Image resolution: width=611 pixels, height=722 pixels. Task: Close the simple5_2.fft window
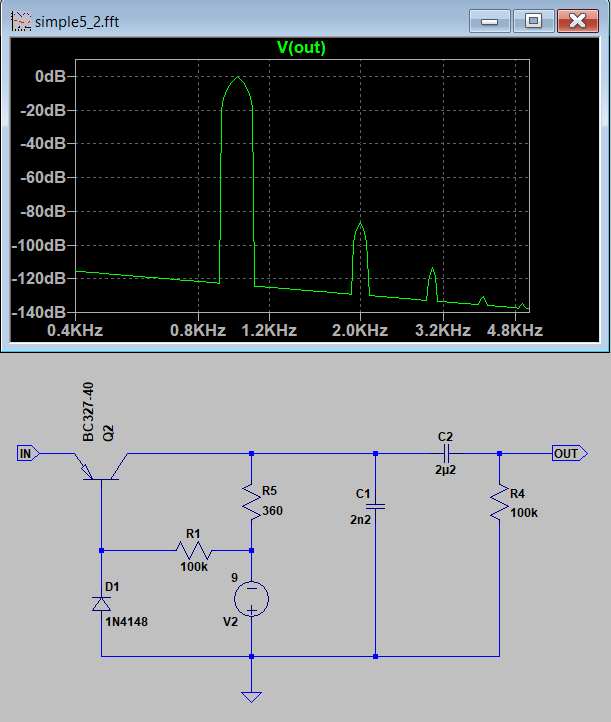pos(577,21)
